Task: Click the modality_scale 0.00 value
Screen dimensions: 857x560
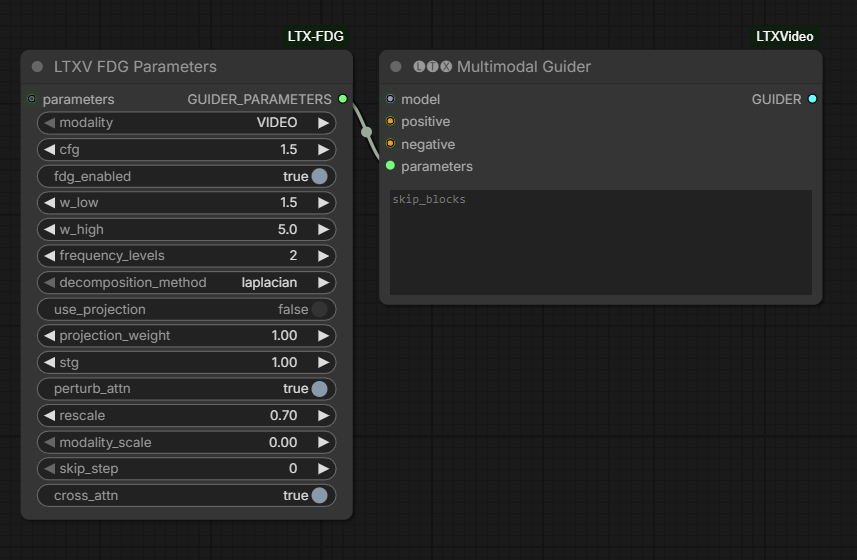Action: (283, 442)
